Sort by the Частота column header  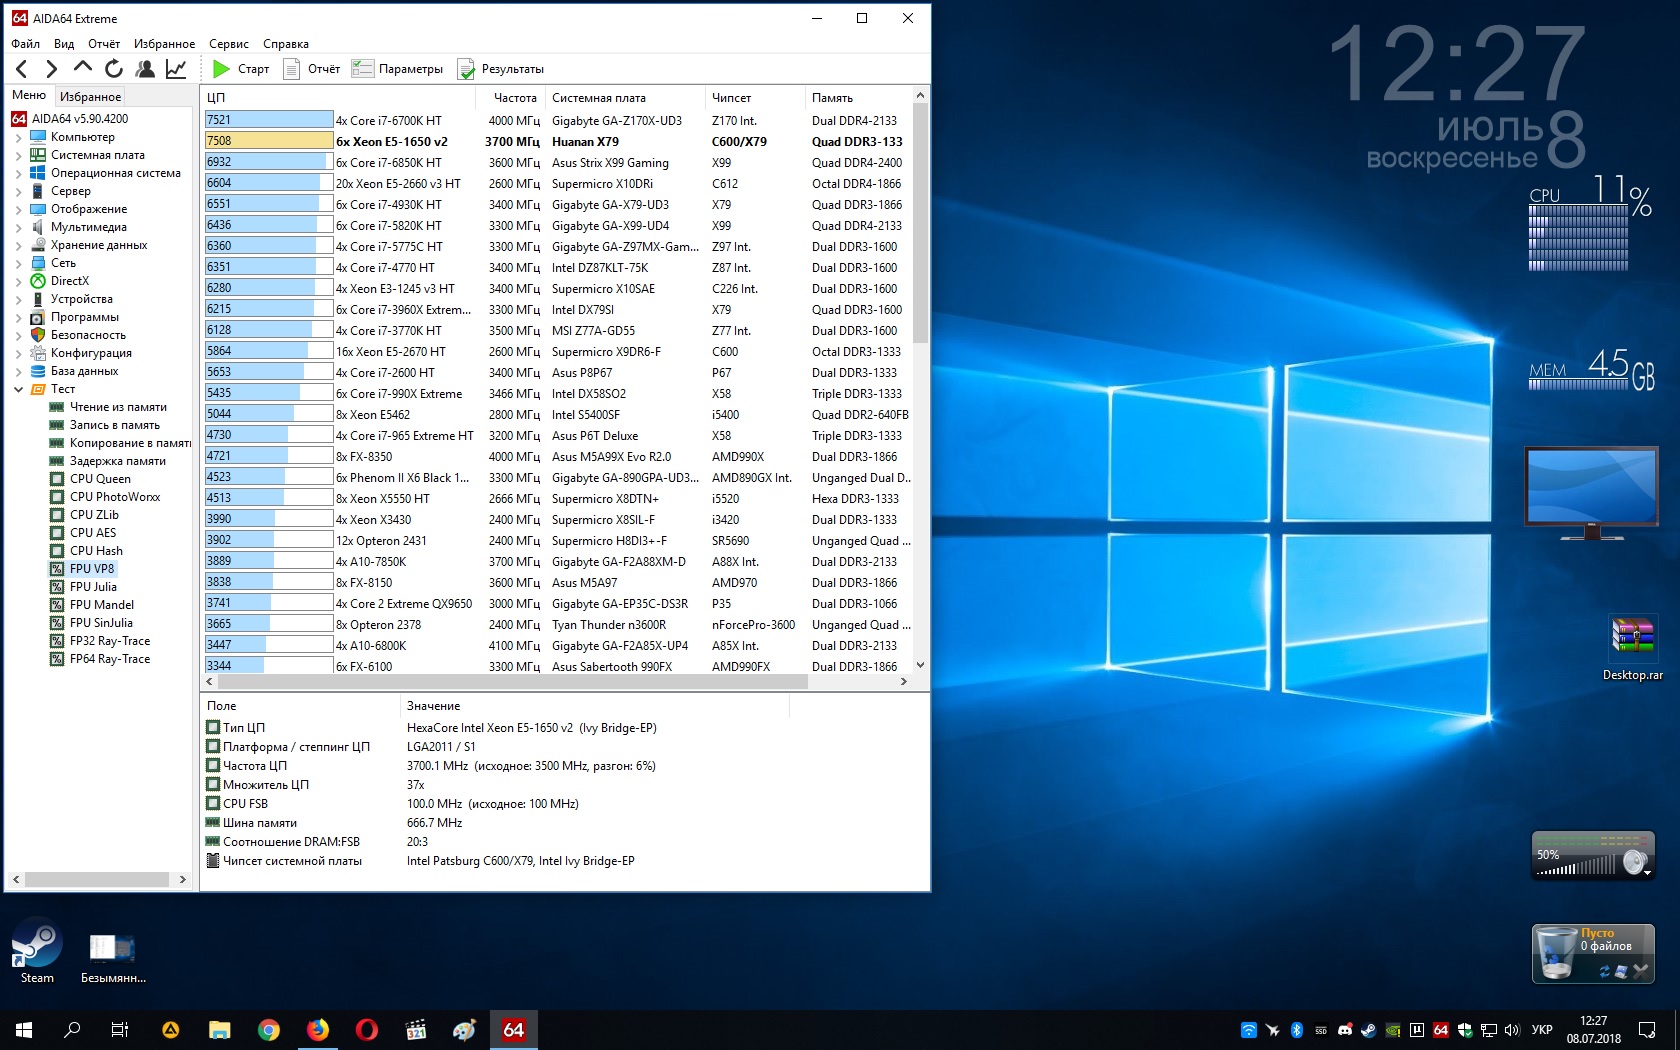pyautogui.click(x=515, y=98)
